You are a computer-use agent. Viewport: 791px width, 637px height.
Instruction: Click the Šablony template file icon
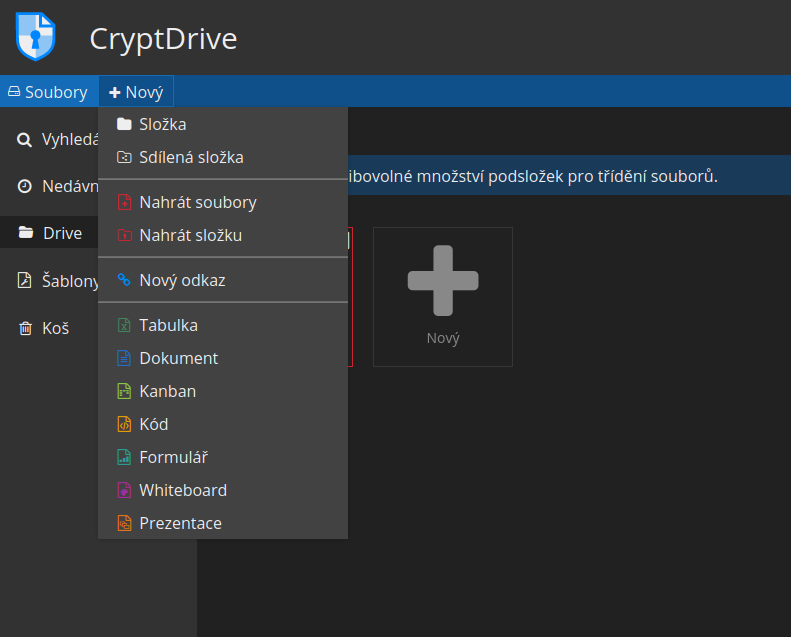coord(25,281)
